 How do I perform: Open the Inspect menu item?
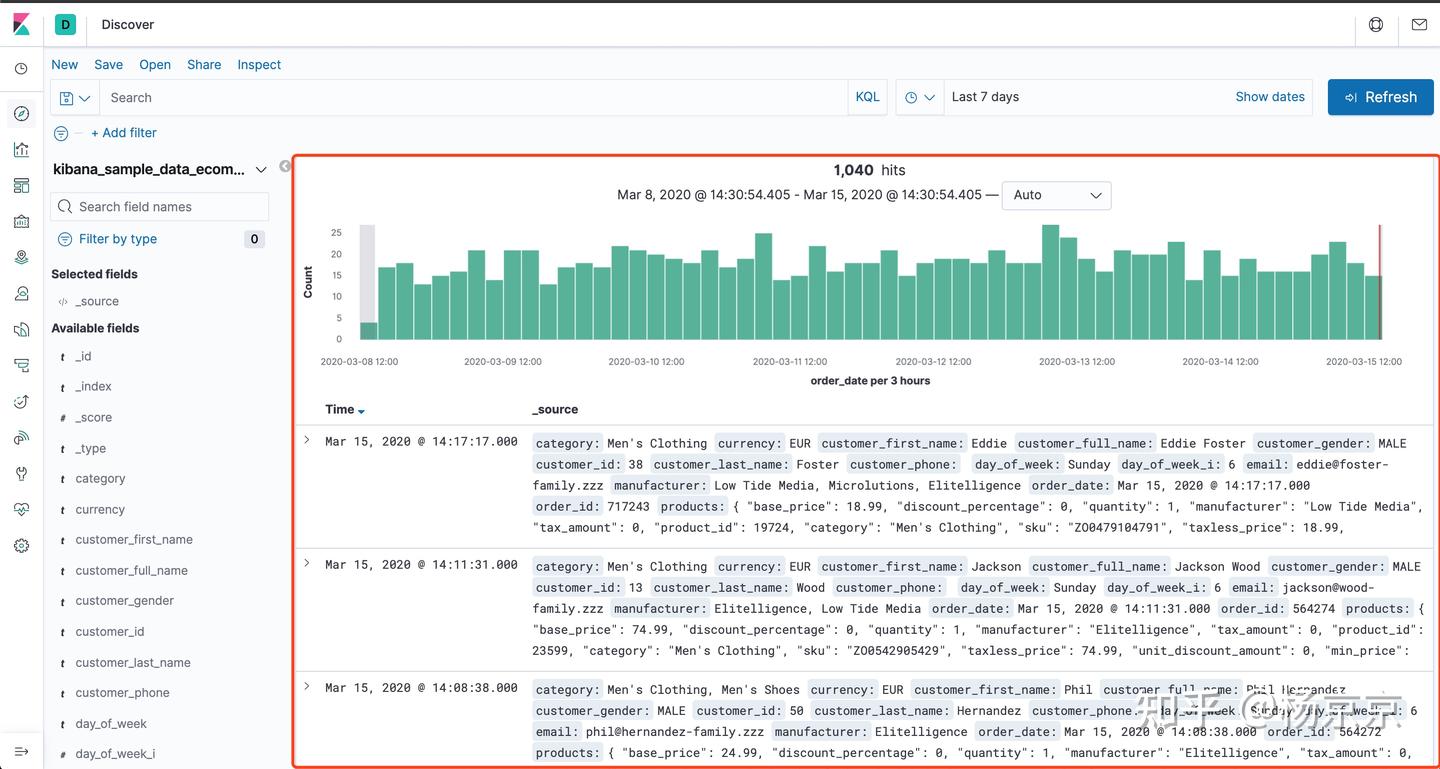click(259, 65)
